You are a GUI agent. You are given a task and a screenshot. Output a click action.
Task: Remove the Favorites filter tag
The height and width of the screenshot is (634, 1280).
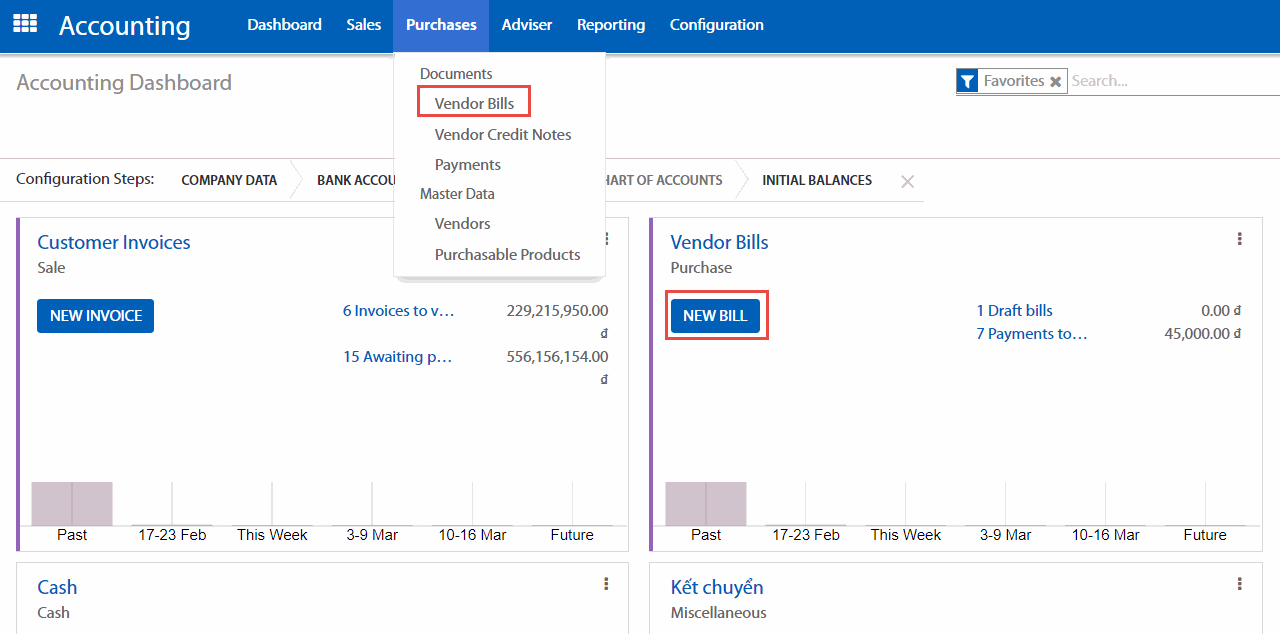(1055, 82)
